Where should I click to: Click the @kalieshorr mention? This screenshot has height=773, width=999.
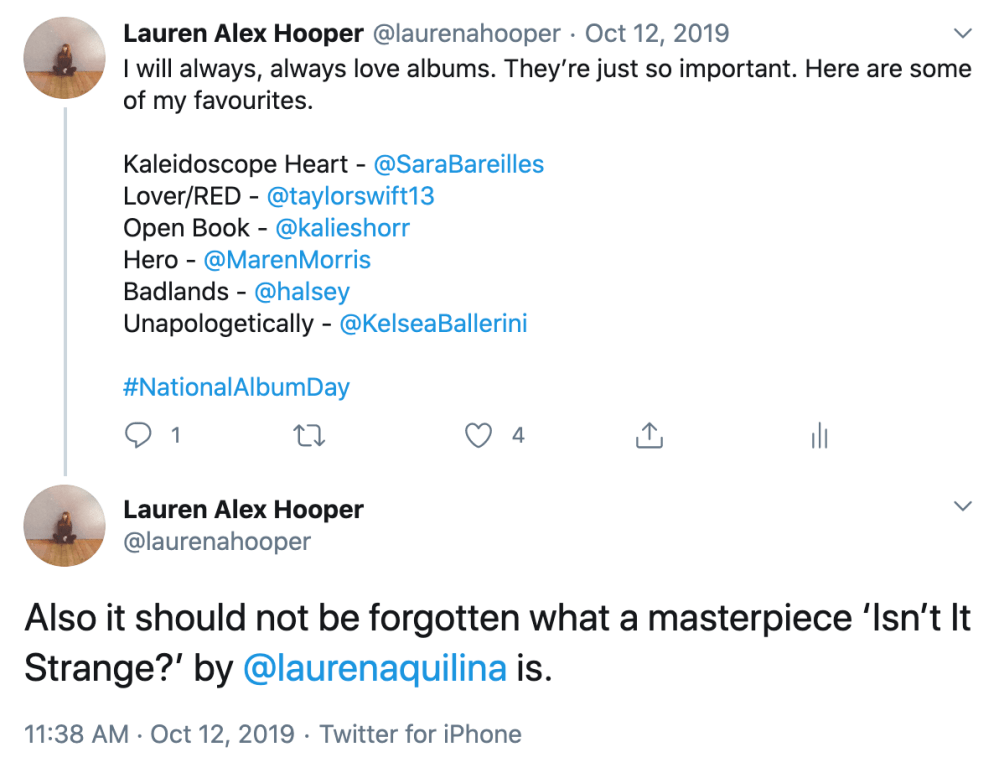[342, 228]
